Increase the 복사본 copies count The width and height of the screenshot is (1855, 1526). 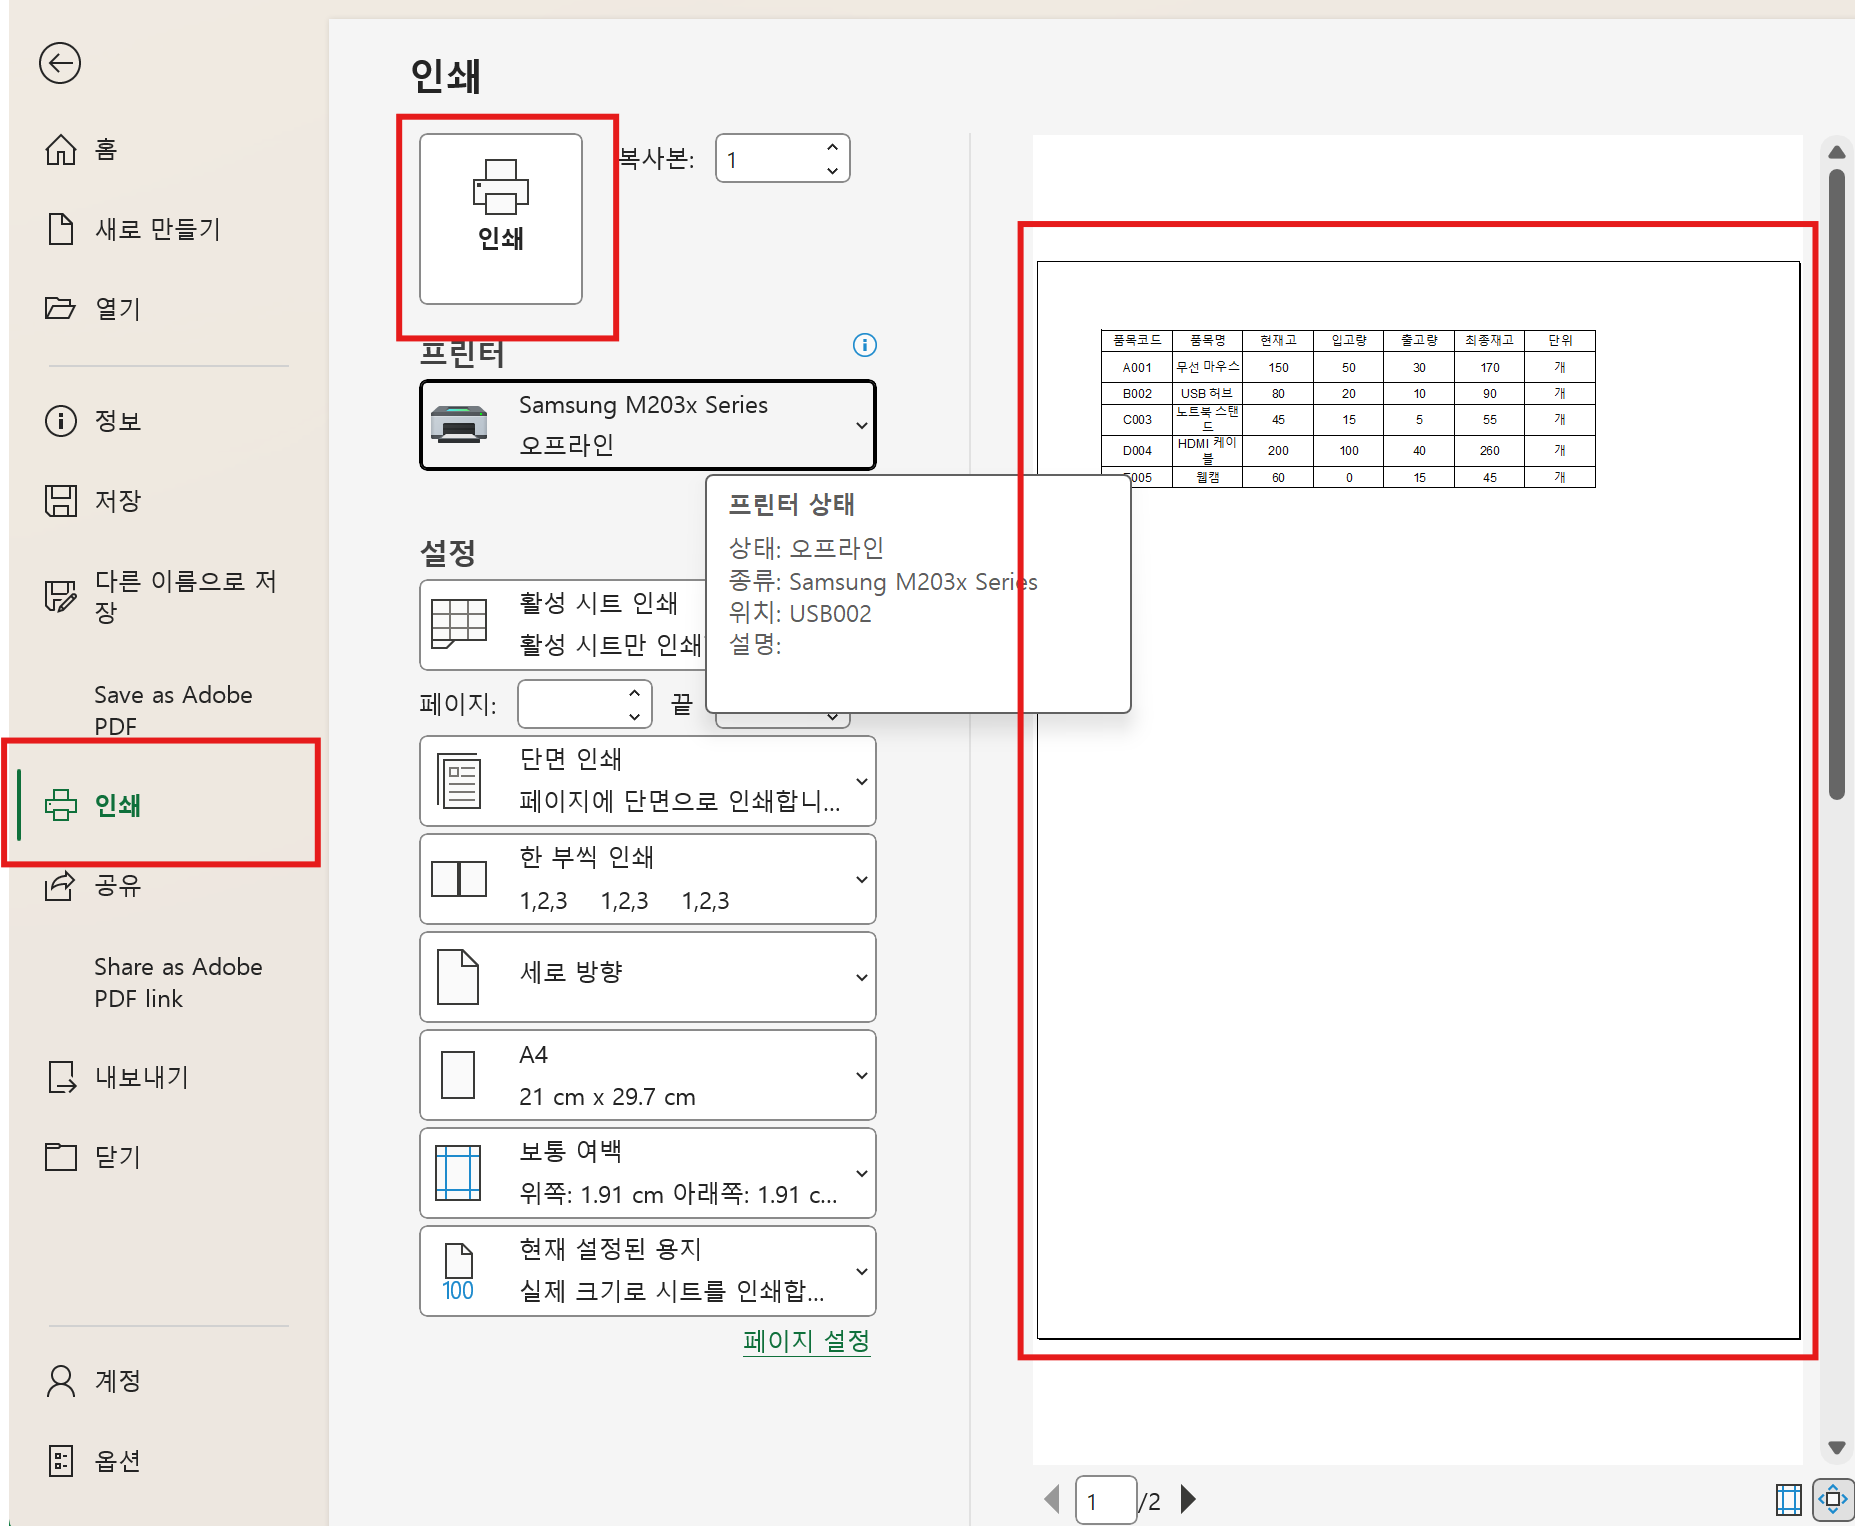click(832, 147)
